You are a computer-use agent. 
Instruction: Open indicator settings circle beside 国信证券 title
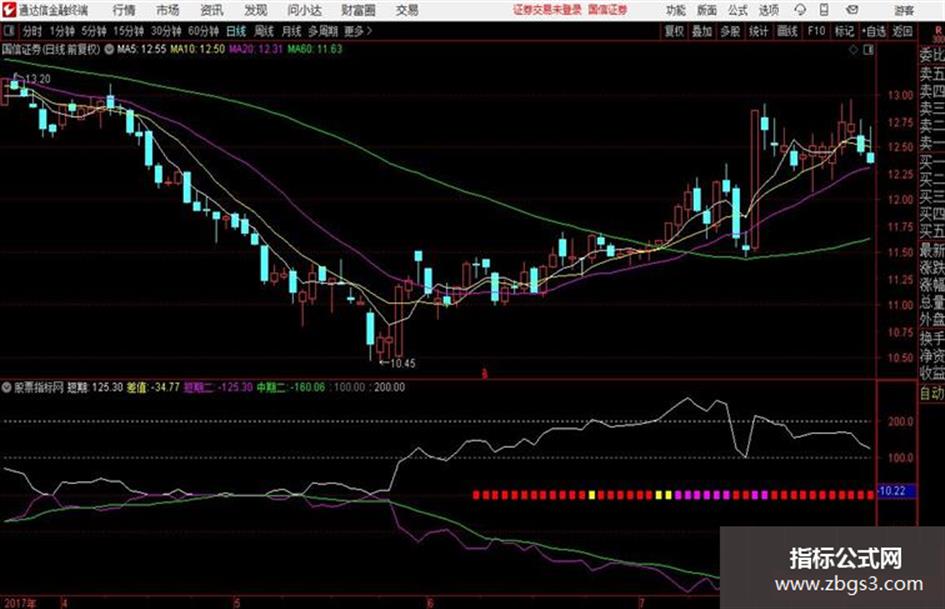109,49
